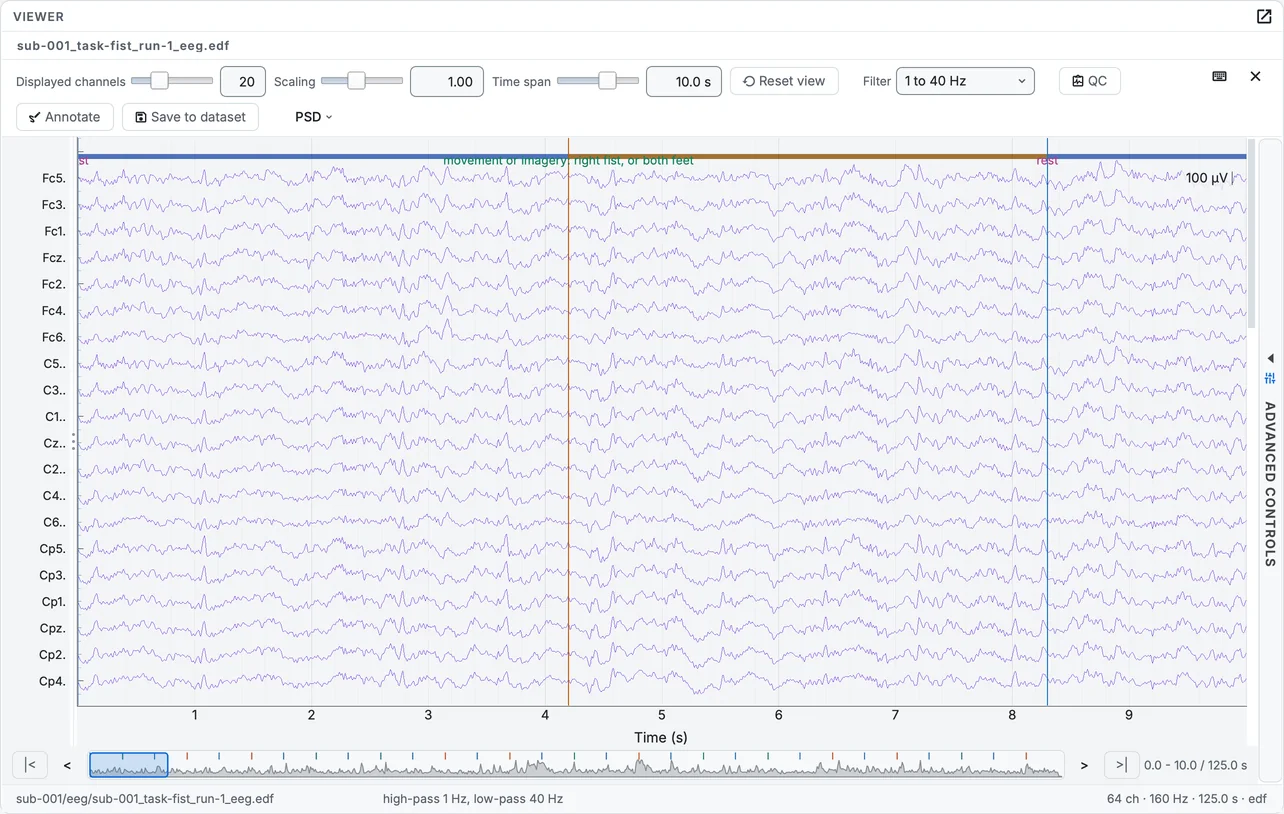Viewport: 1284px width, 814px height.
Task: Select the Fcz. channel label
Action: point(53,258)
